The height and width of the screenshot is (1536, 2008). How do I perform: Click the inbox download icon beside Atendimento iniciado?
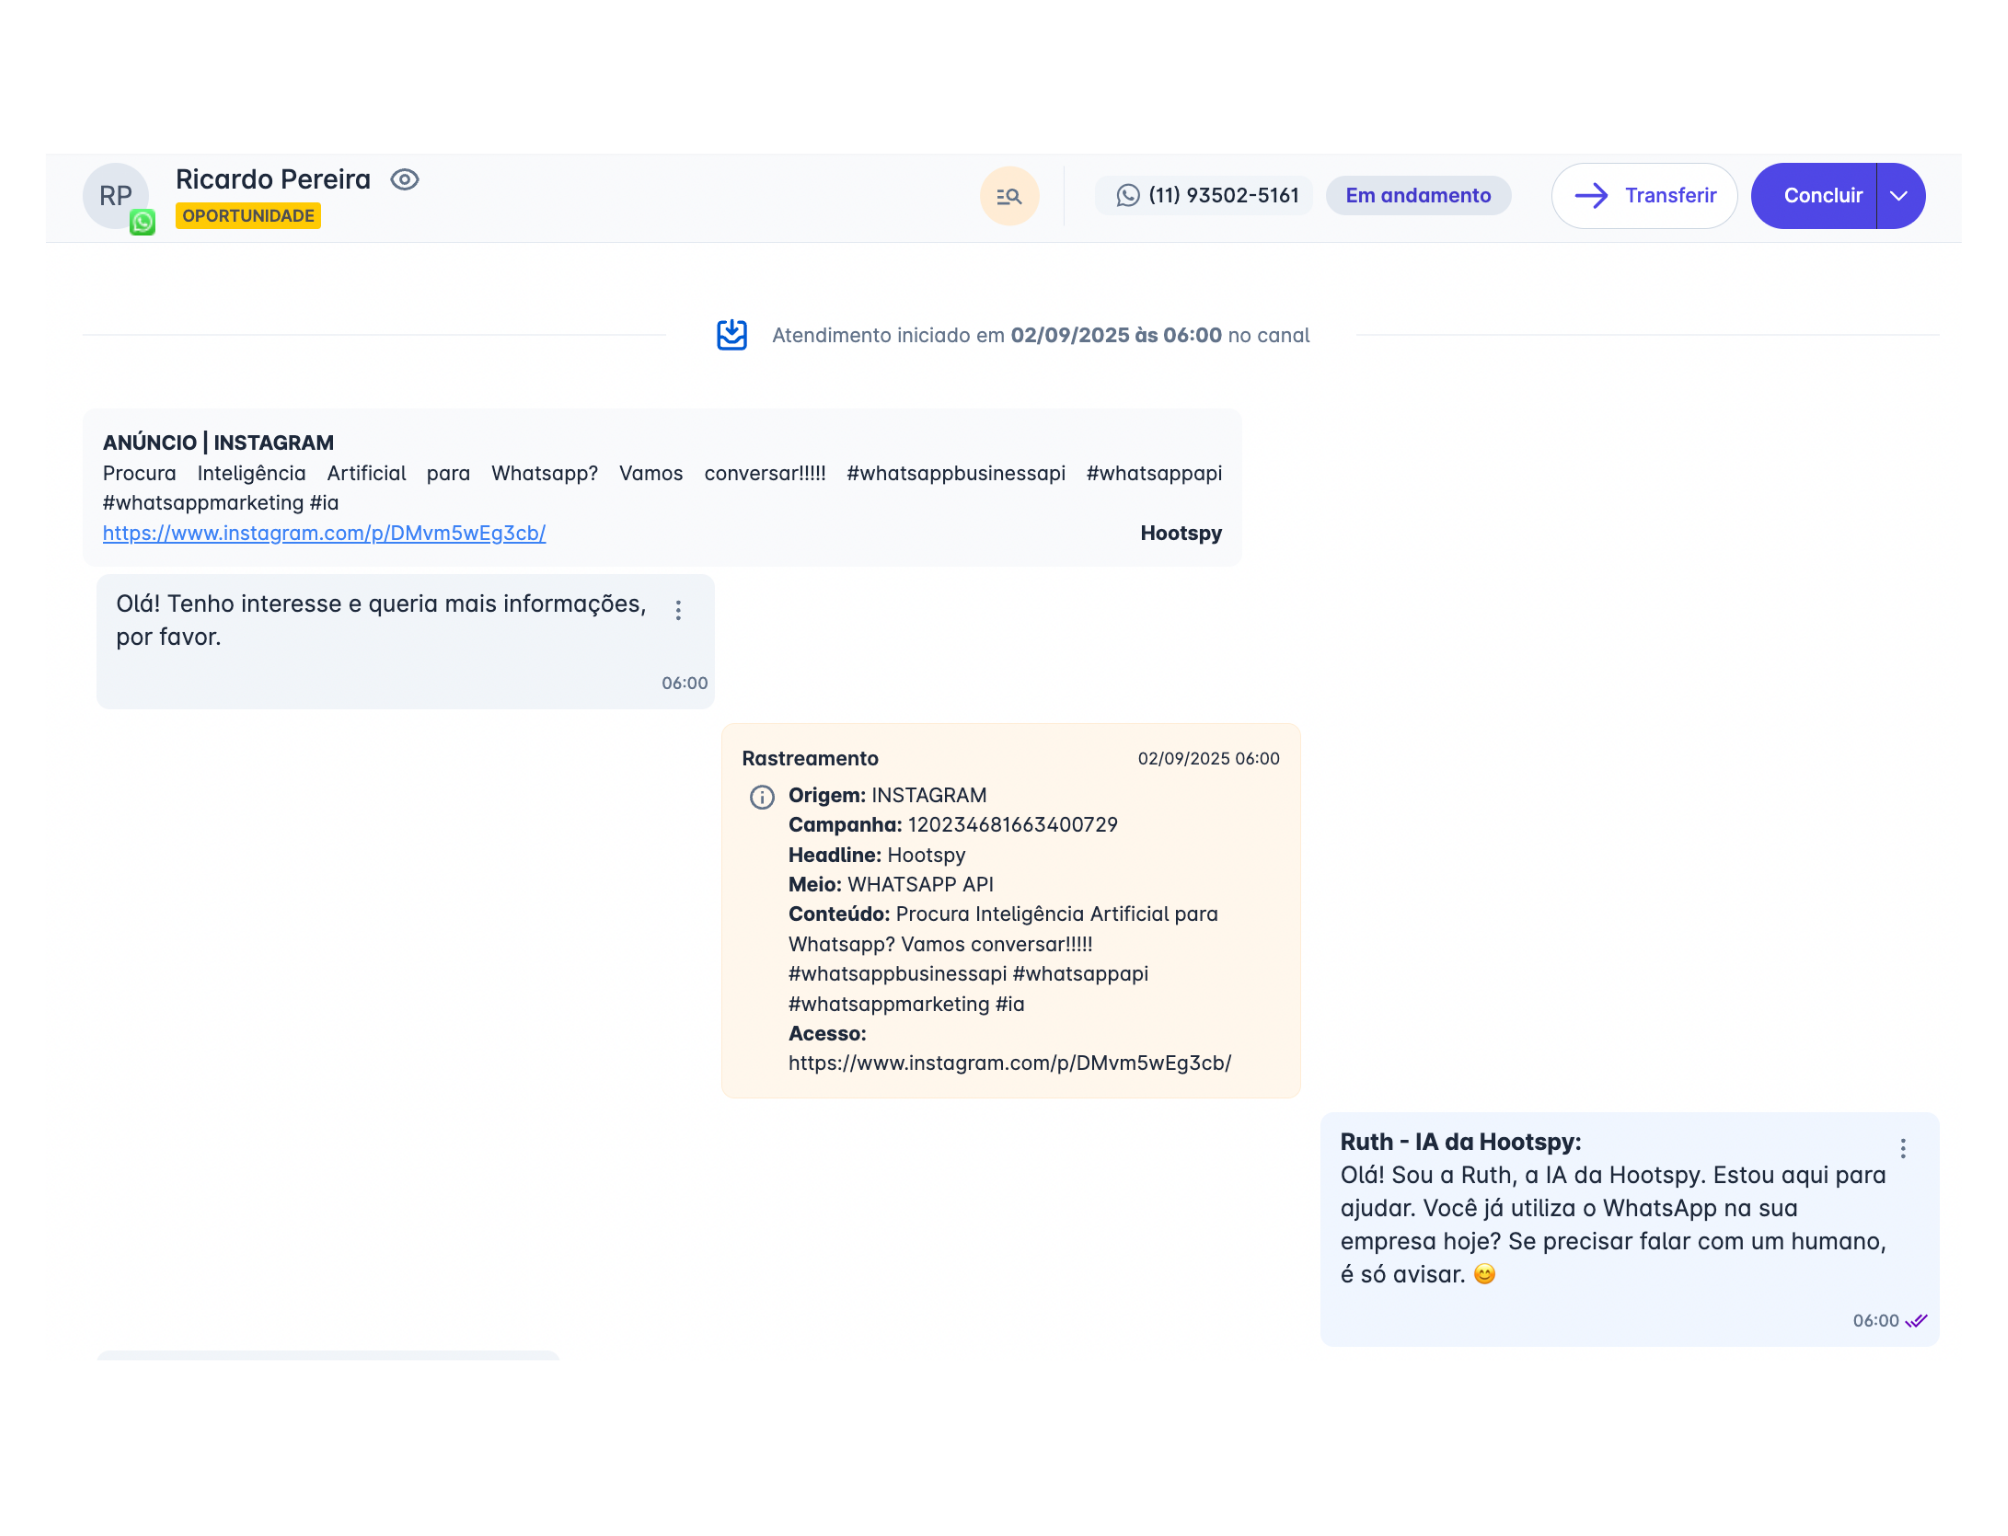732,335
